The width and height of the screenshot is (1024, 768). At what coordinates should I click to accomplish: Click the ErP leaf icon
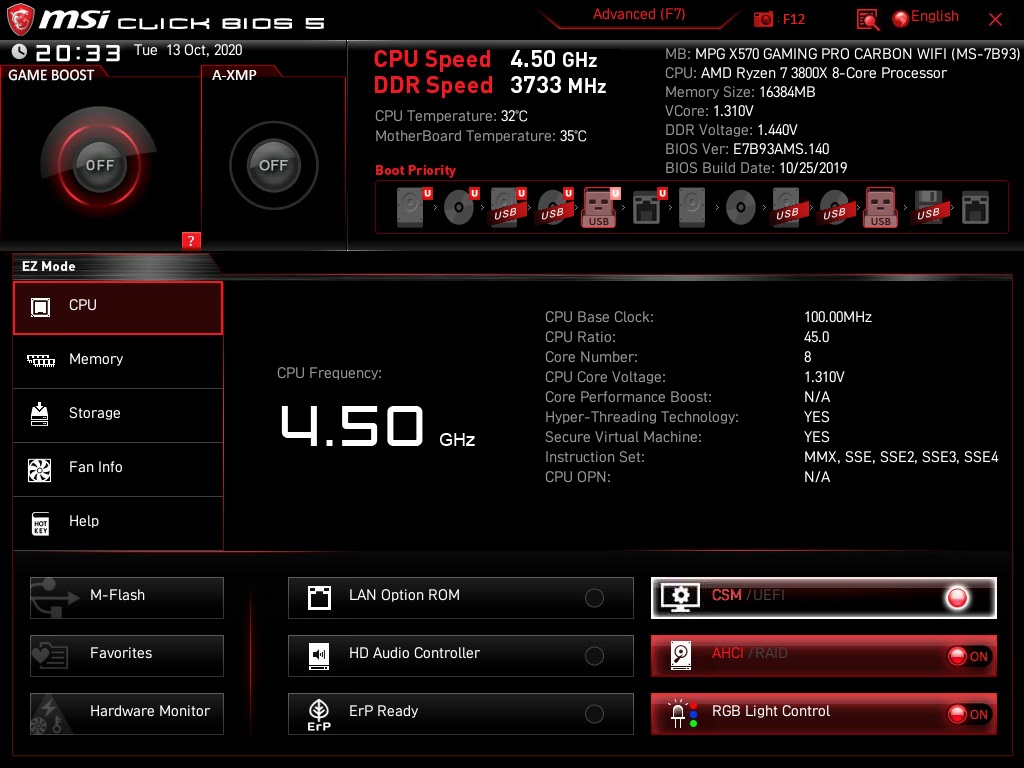point(319,714)
